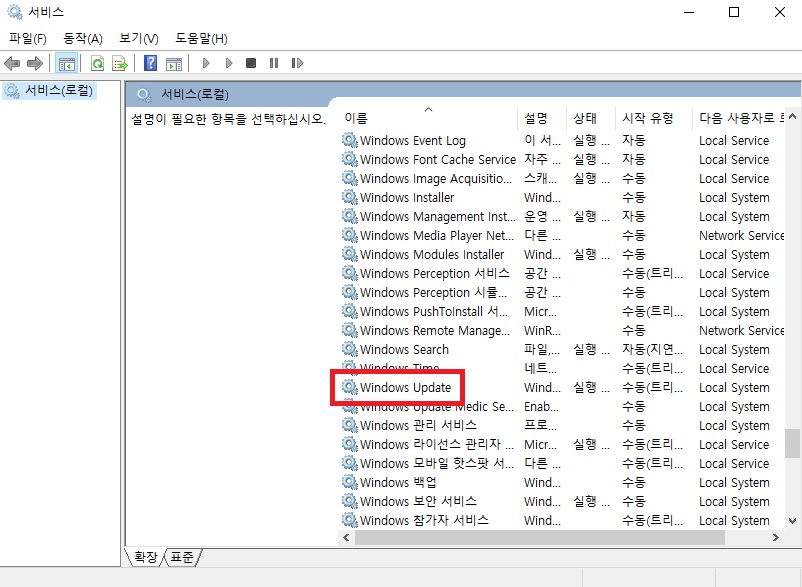Open the 도움말(H) menu
Viewport: 802px width, 587px height.
(x=201, y=38)
